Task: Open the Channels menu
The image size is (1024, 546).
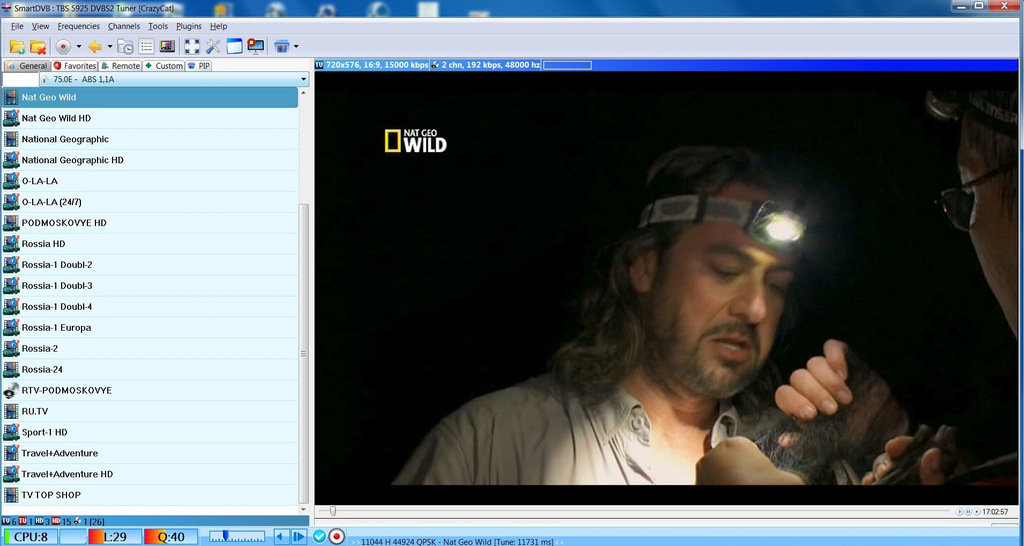Action: coord(123,26)
